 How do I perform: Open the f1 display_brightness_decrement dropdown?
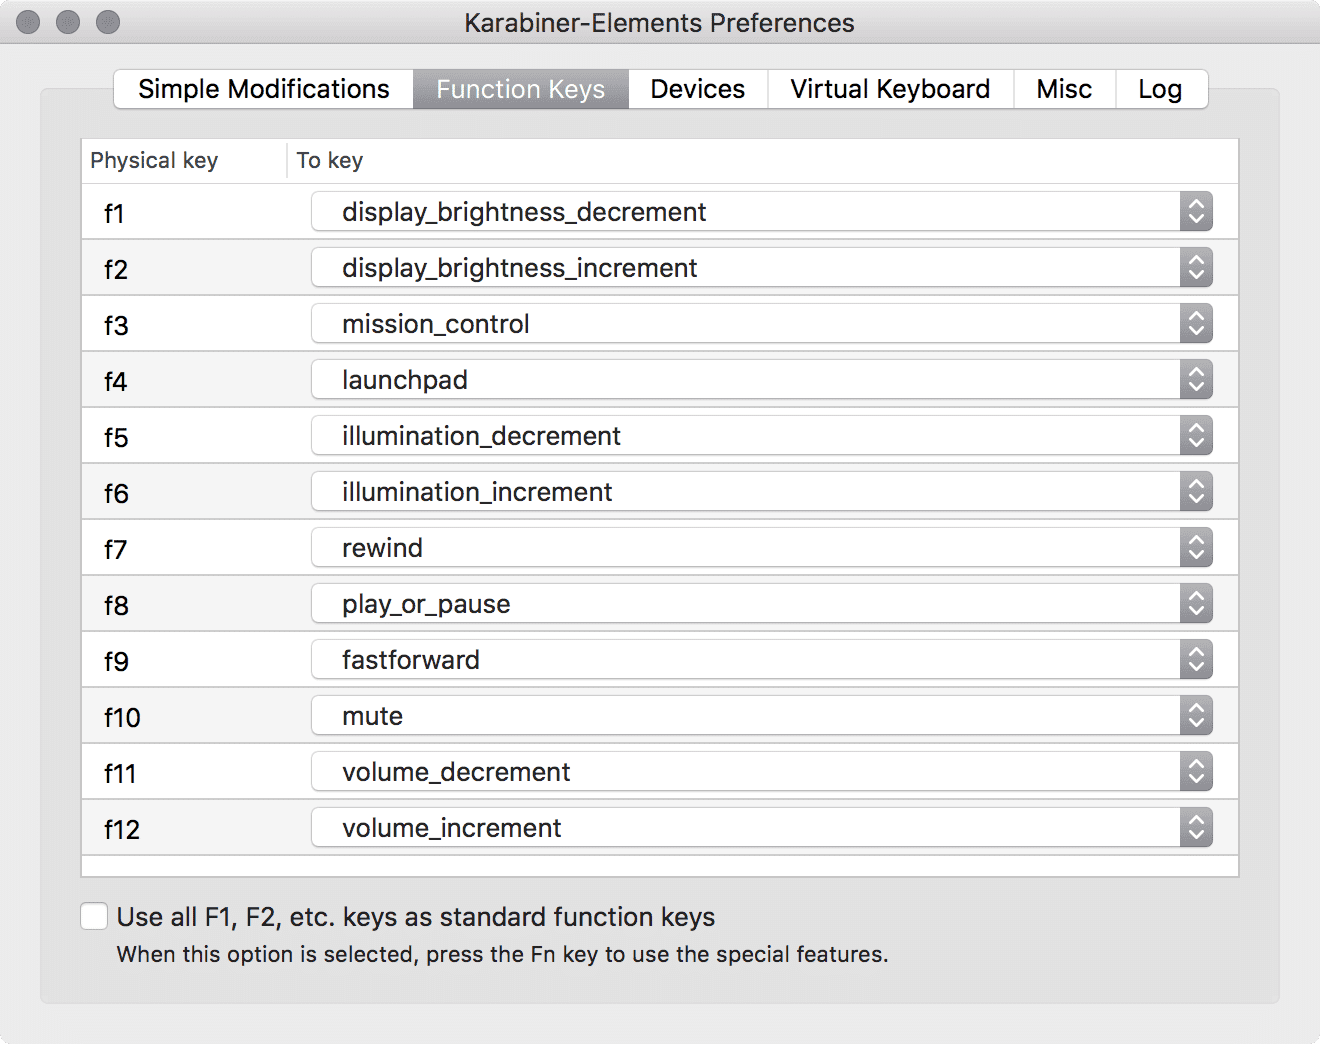click(761, 212)
